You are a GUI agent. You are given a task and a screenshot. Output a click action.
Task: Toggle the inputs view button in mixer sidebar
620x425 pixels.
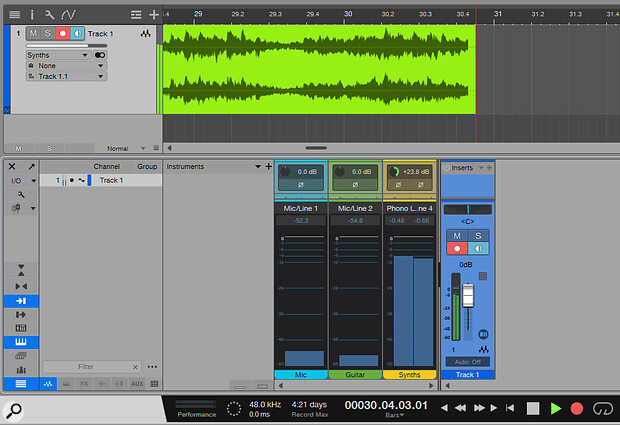tap(21, 301)
